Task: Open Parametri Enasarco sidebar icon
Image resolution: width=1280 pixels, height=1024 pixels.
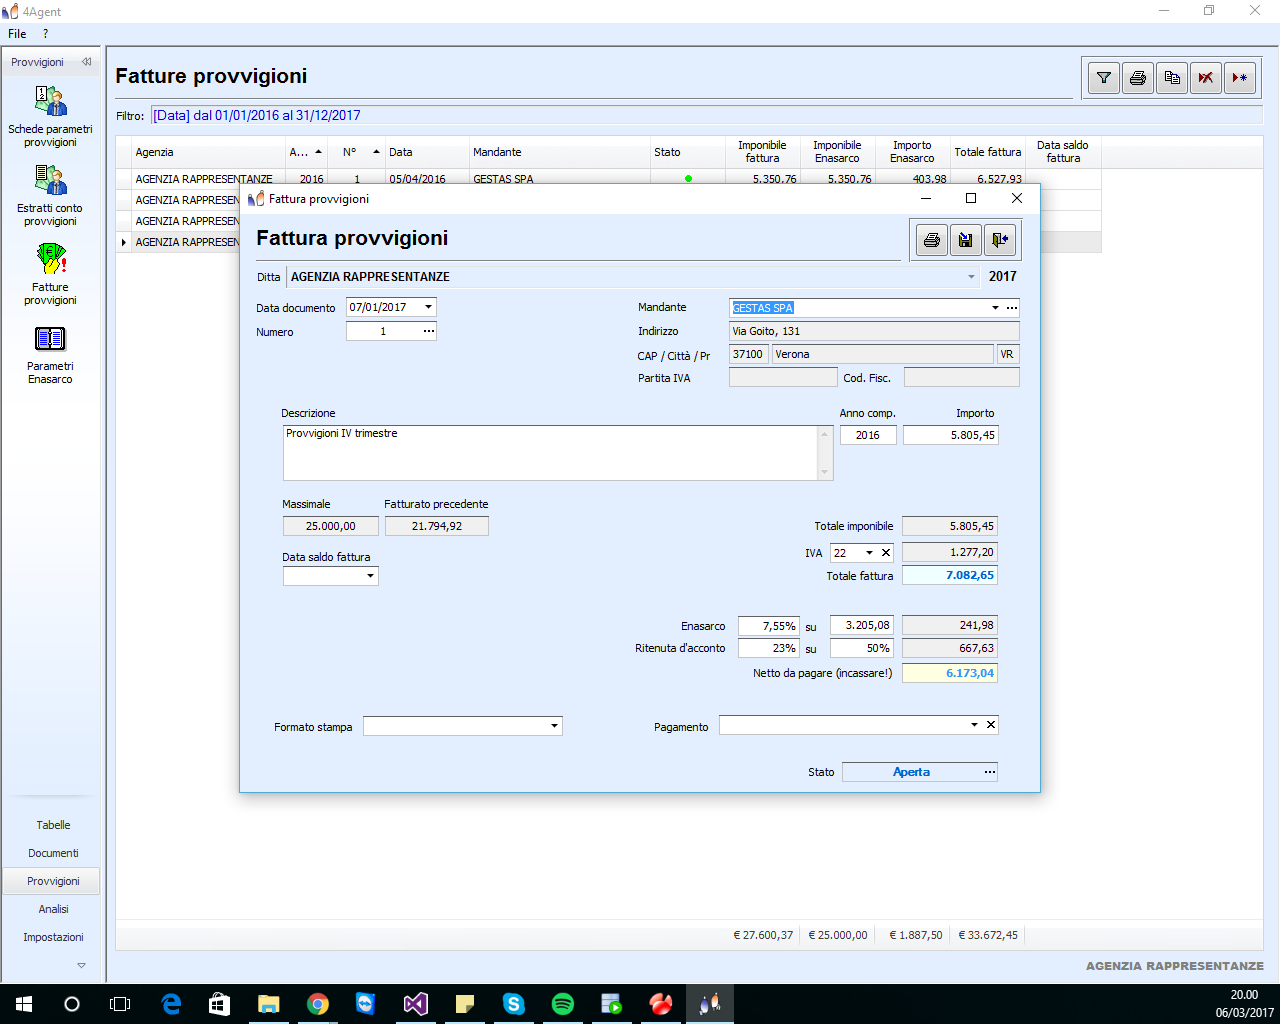Action: tap(50, 354)
